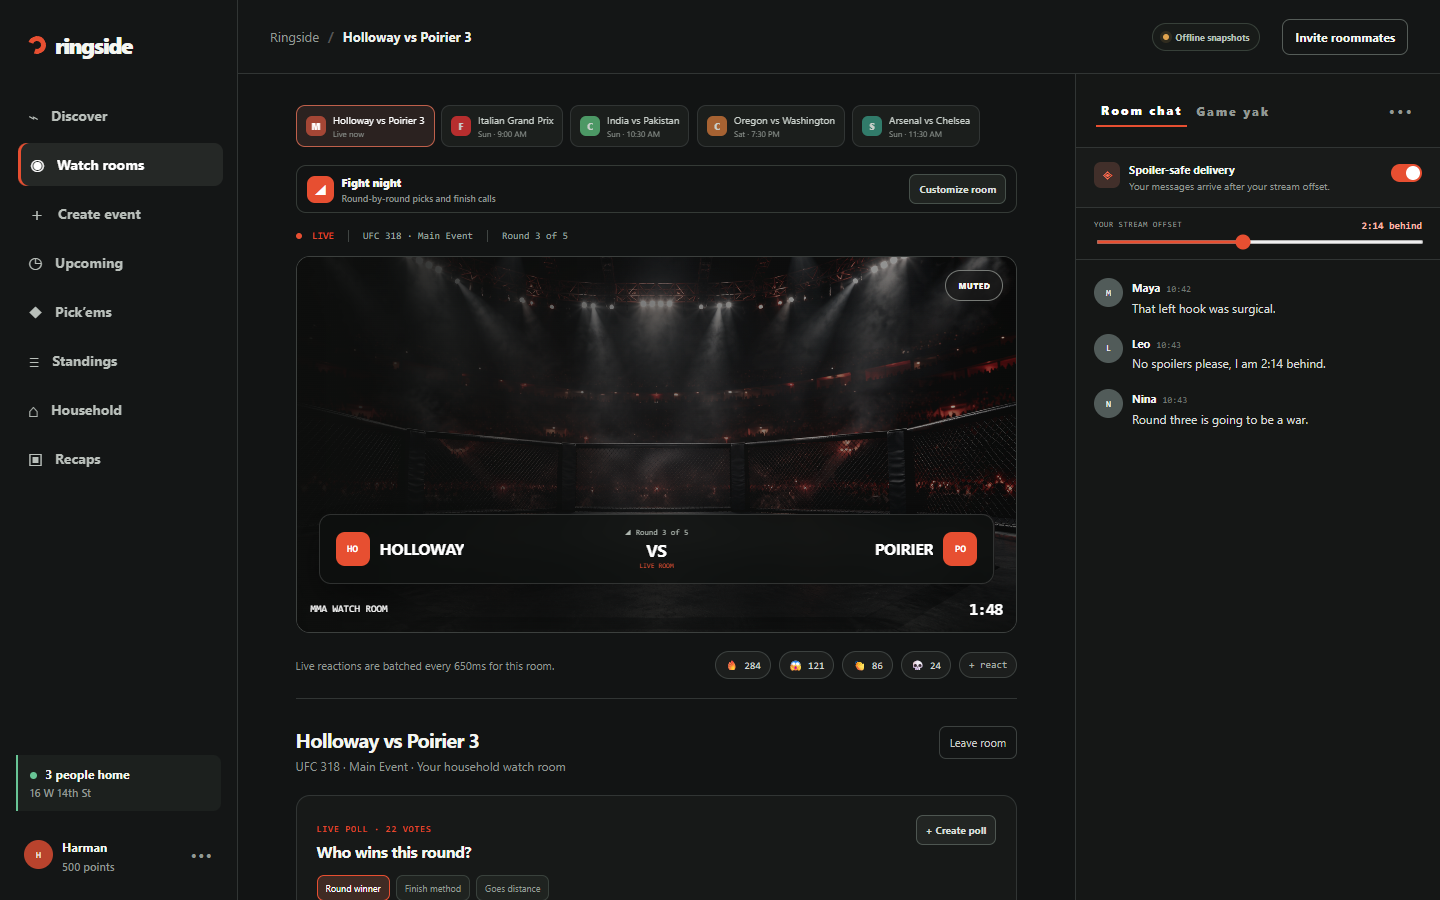Add a fire reaction with 284 count

point(743,665)
